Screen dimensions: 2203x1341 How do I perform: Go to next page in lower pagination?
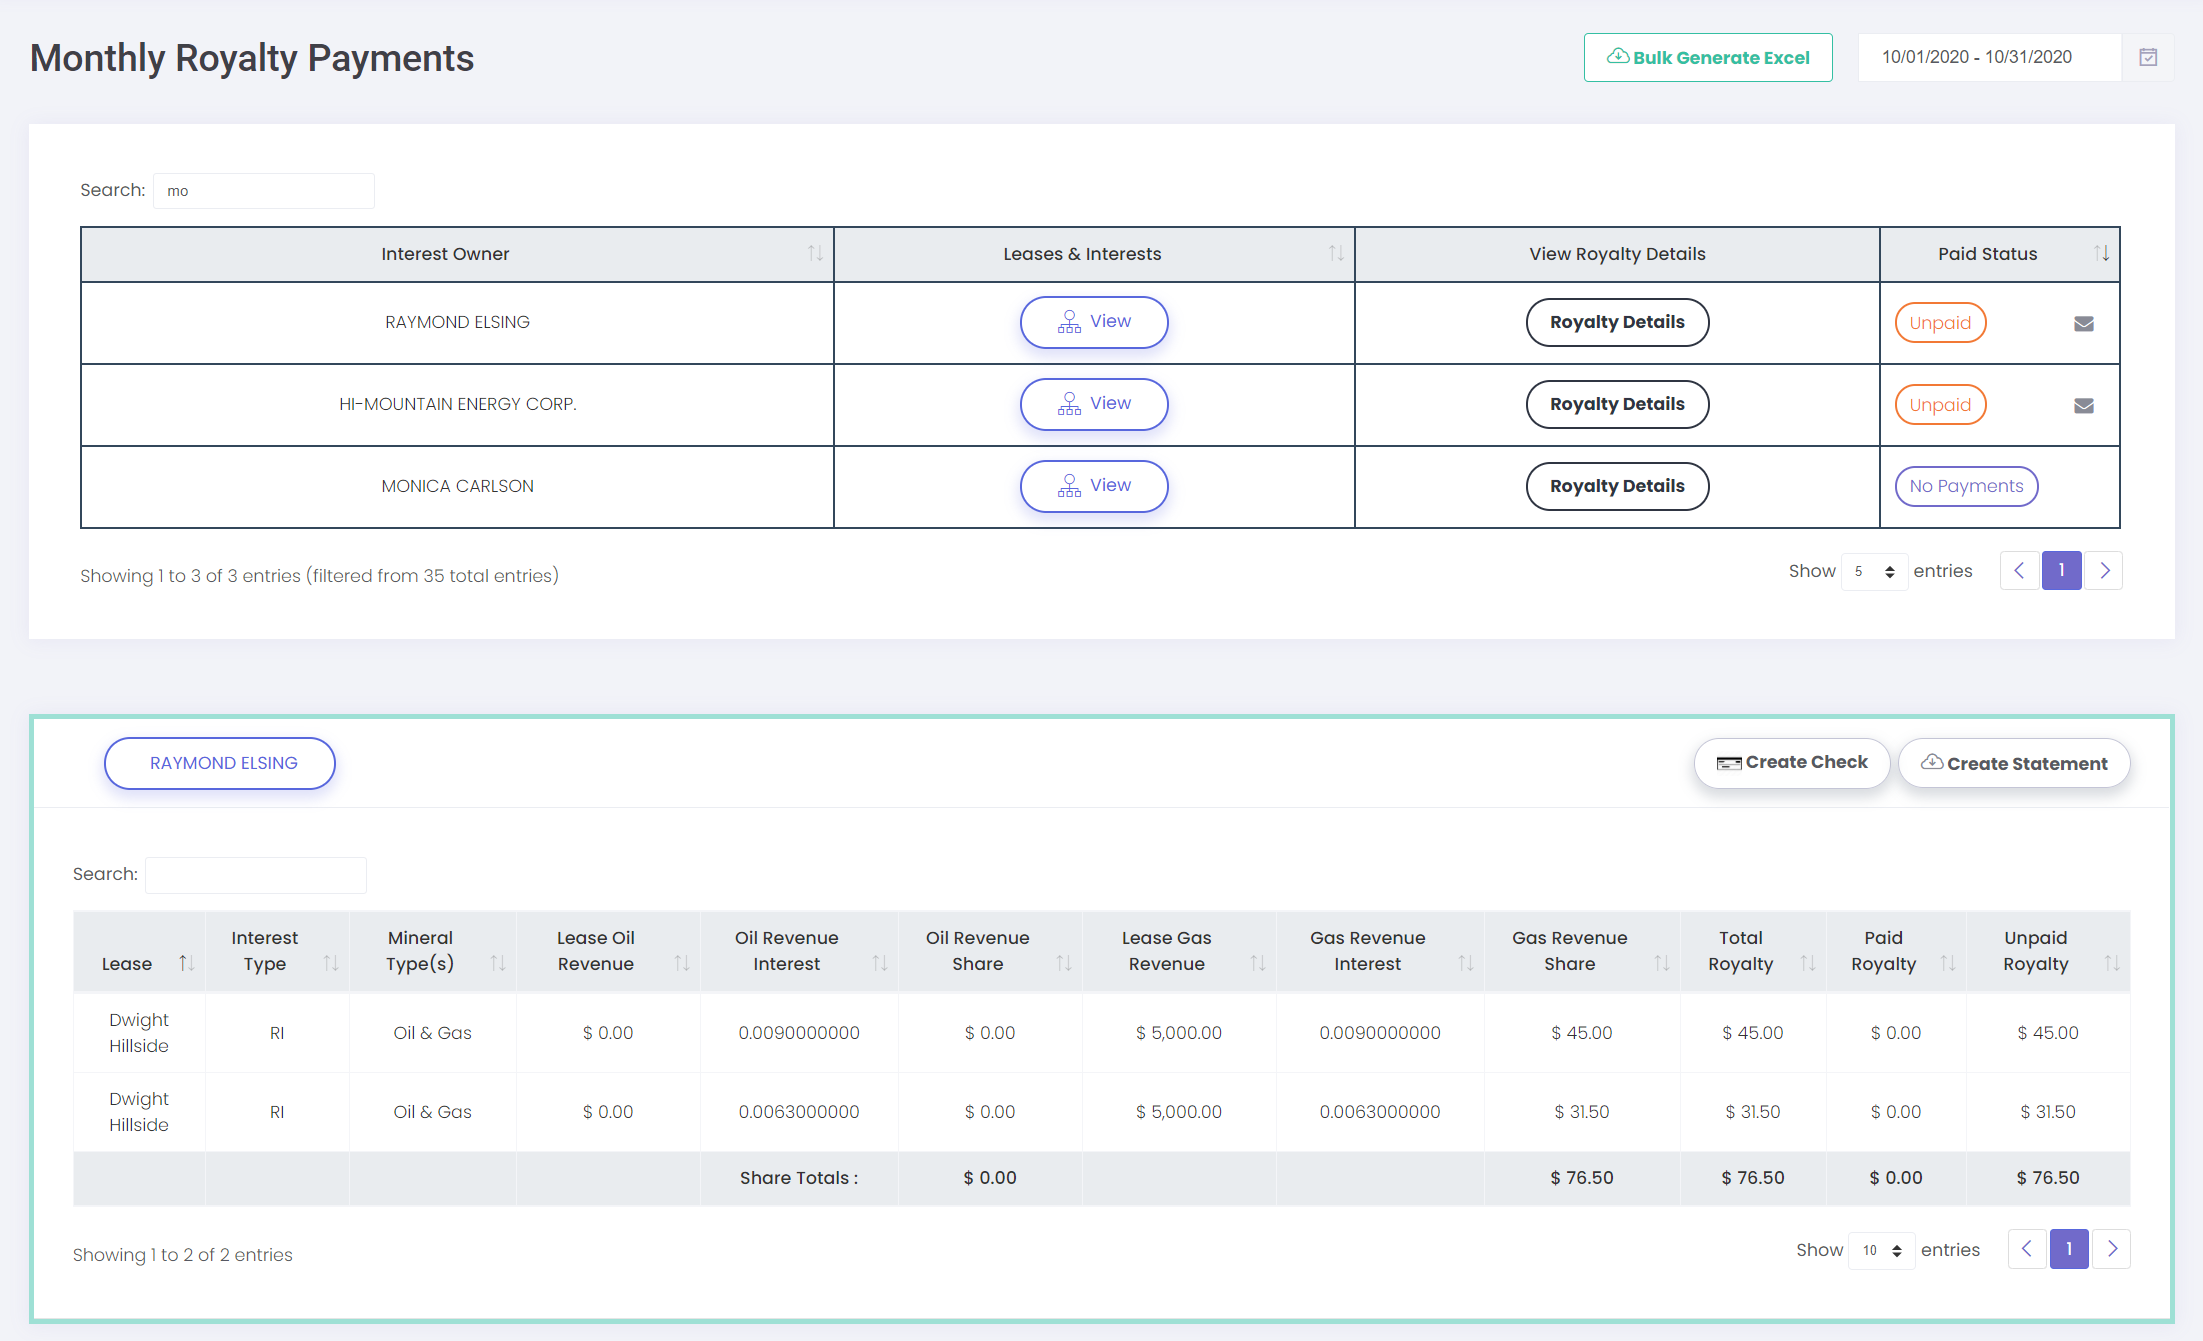click(2111, 1249)
